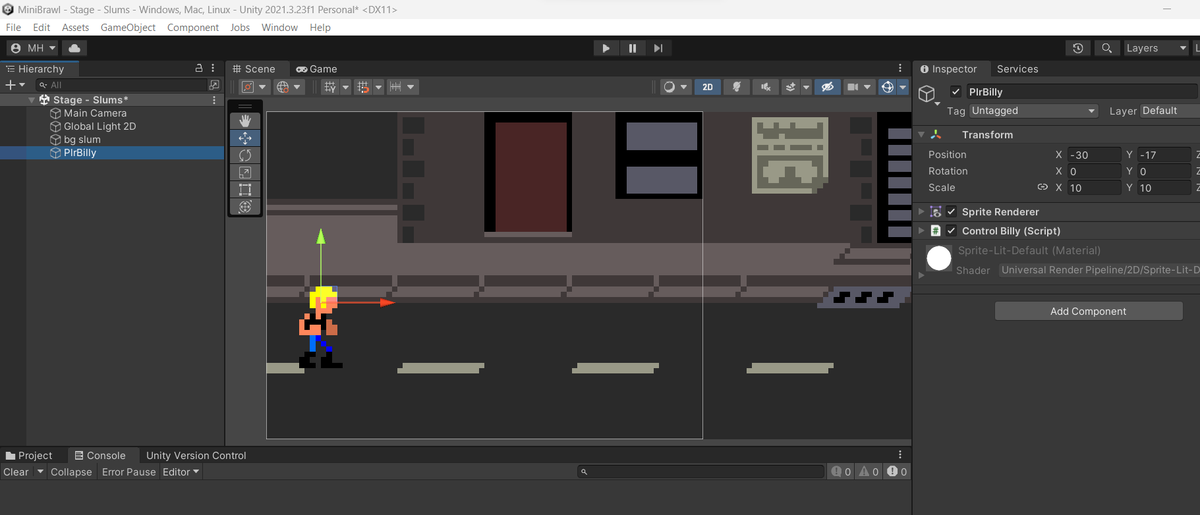Click the Add Component button
This screenshot has width=1200, height=515.
point(1088,311)
